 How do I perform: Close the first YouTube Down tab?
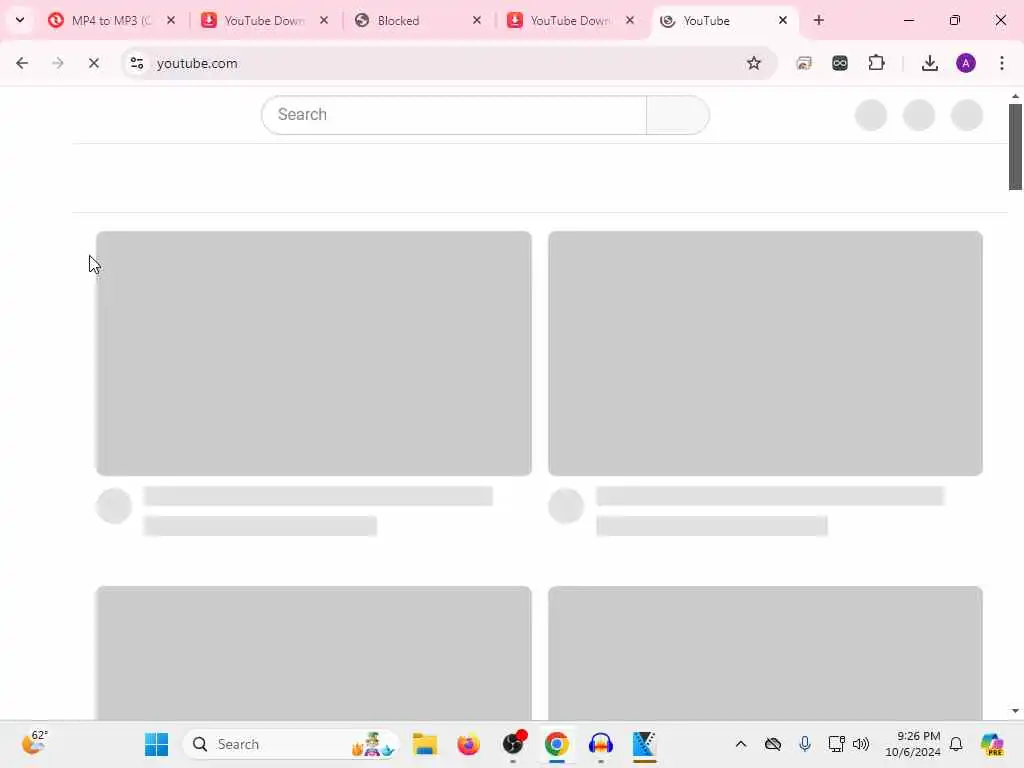(324, 20)
